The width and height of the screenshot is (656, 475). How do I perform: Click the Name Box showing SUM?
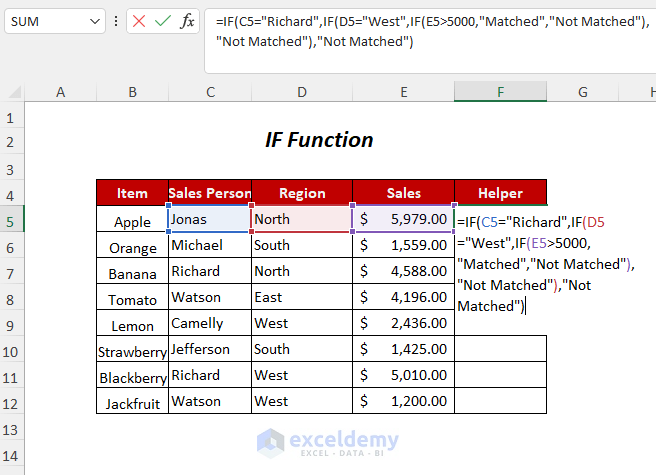[x=45, y=21]
